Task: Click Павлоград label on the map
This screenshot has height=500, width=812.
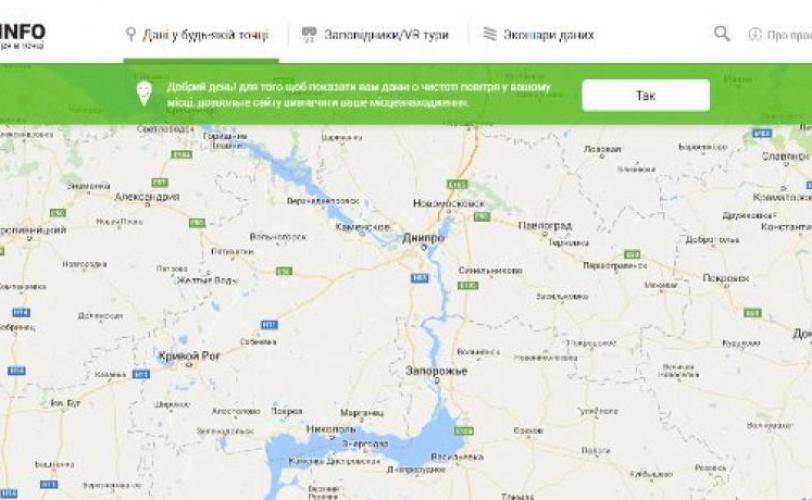Action: [x=545, y=226]
